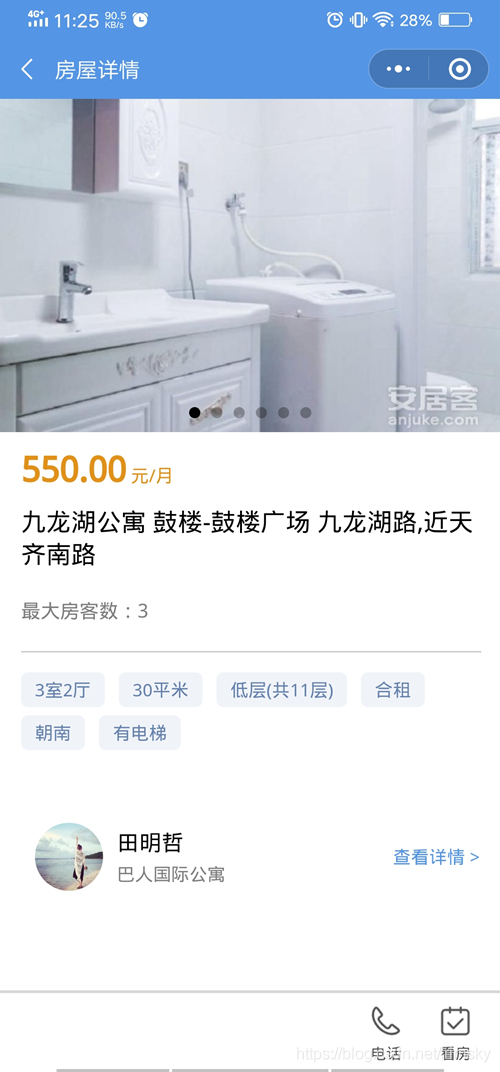Select the last carousel dot
This screenshot has height=1072, width=500.
click(306, 412)
